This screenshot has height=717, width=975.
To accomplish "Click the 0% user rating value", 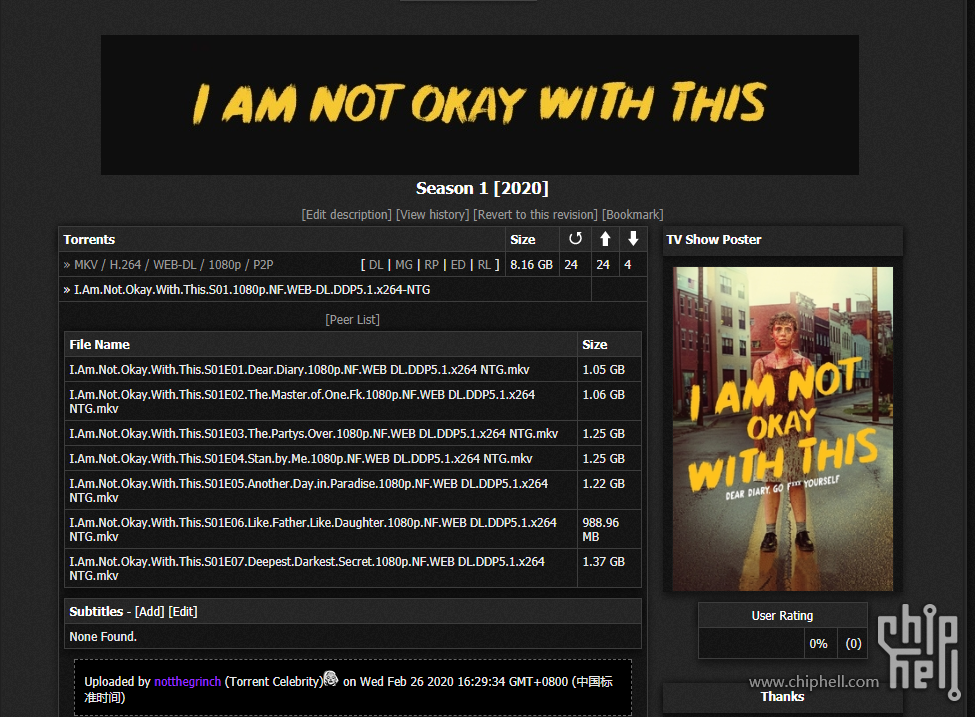I will 818,644.
